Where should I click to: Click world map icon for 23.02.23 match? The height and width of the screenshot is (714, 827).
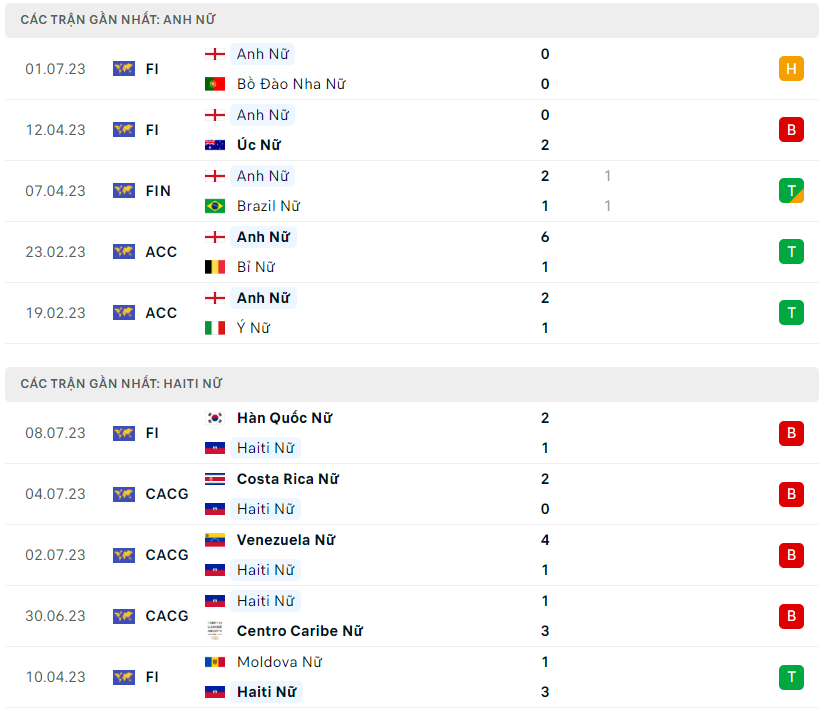coord(124,252)
